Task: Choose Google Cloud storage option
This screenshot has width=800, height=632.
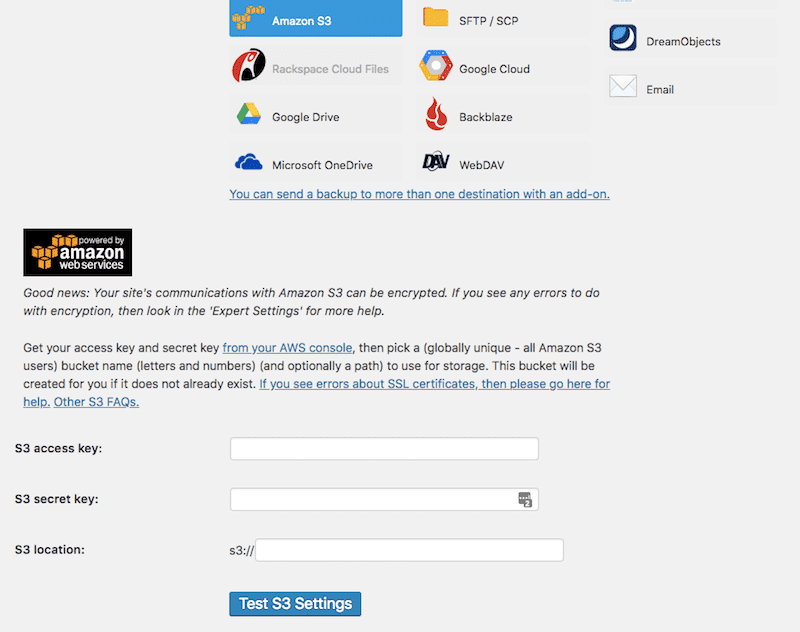Action: (x=503, y=66)
